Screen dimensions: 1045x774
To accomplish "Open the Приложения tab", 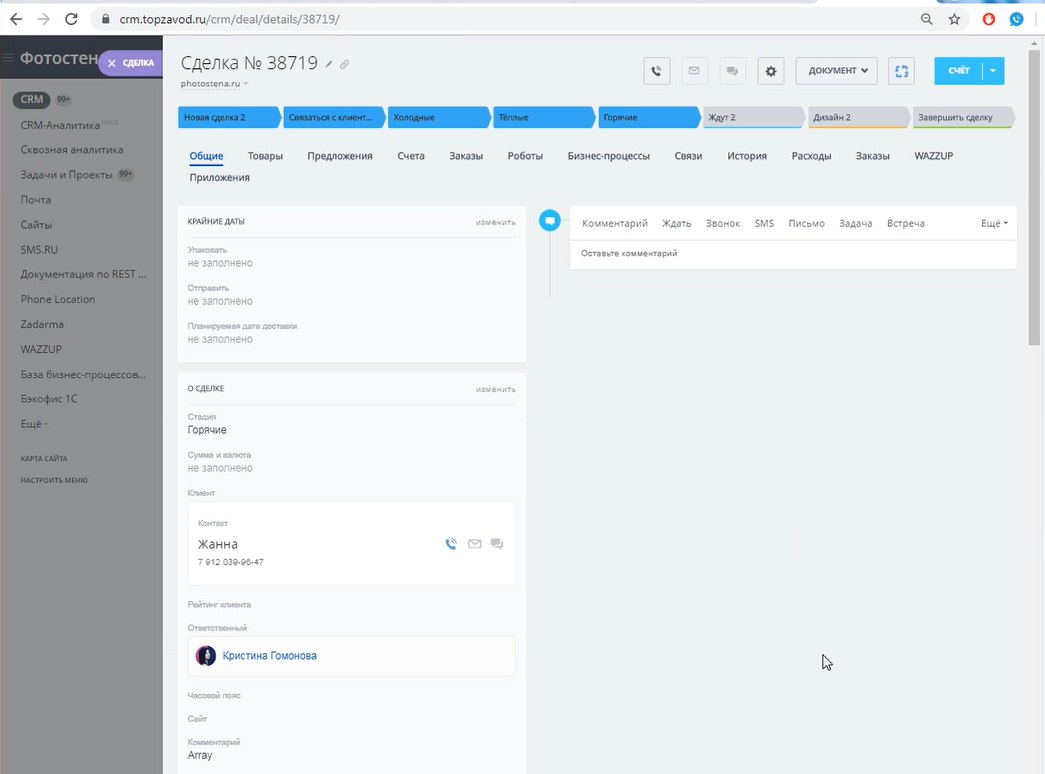I will pyautogui.click(x=219, y=178).
